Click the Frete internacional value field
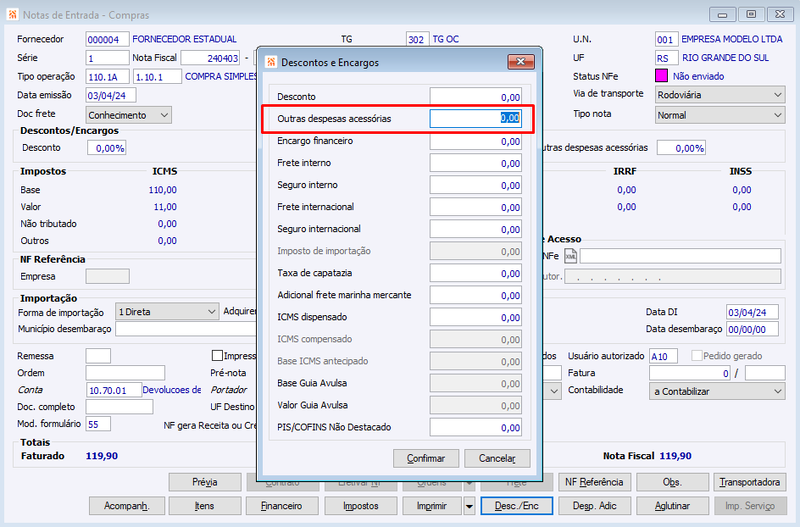 click(x=476, y=207)
